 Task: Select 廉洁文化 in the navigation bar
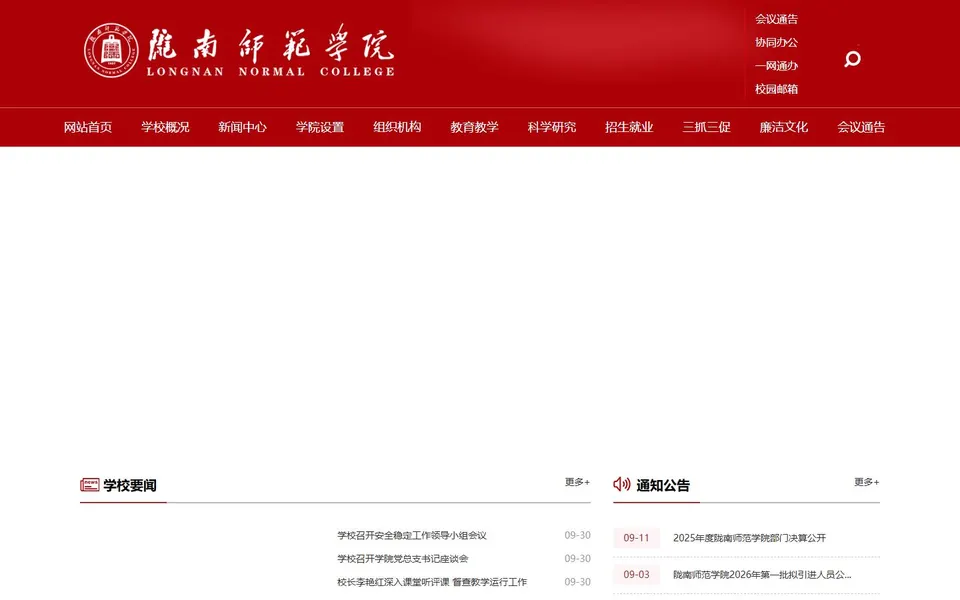pos(784,127)
